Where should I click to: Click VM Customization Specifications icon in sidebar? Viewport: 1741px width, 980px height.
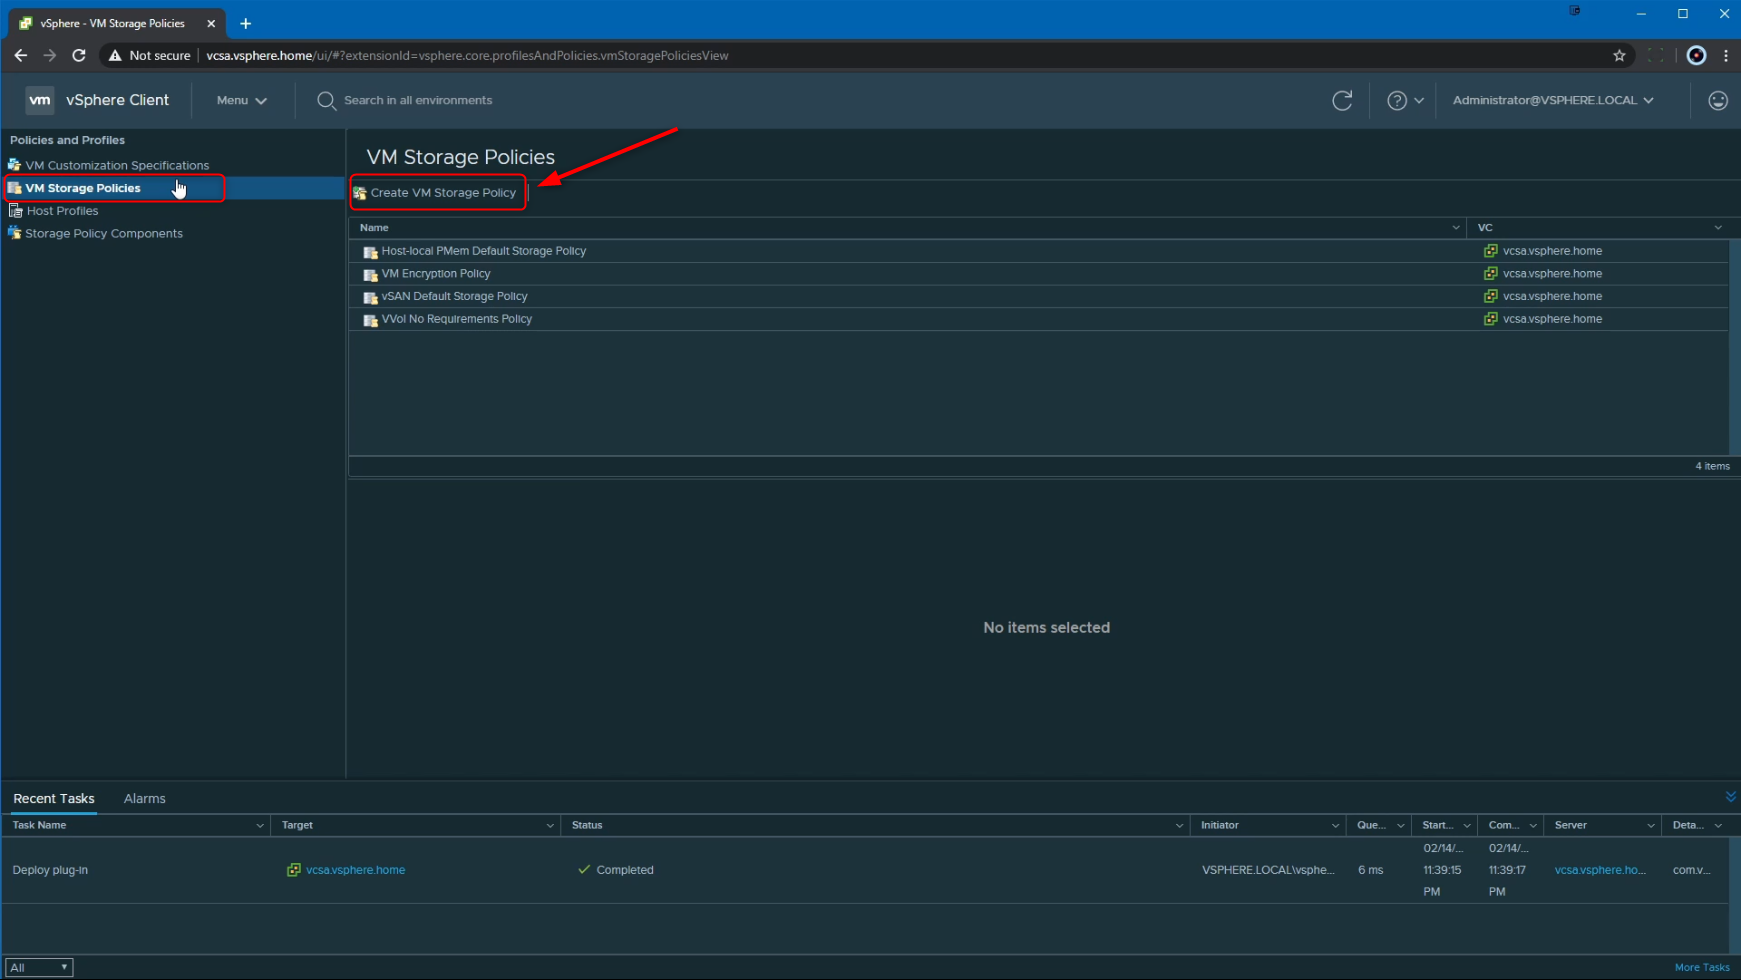click(x=15, y=165)
